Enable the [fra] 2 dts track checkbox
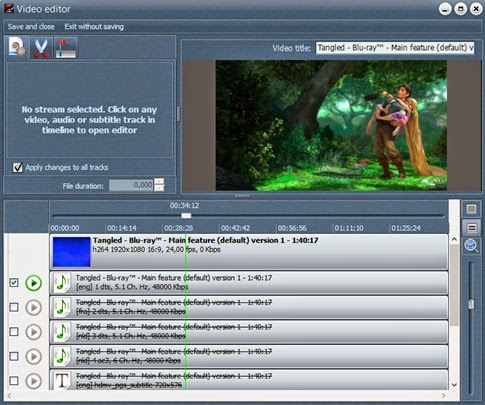 click(14, 307)
